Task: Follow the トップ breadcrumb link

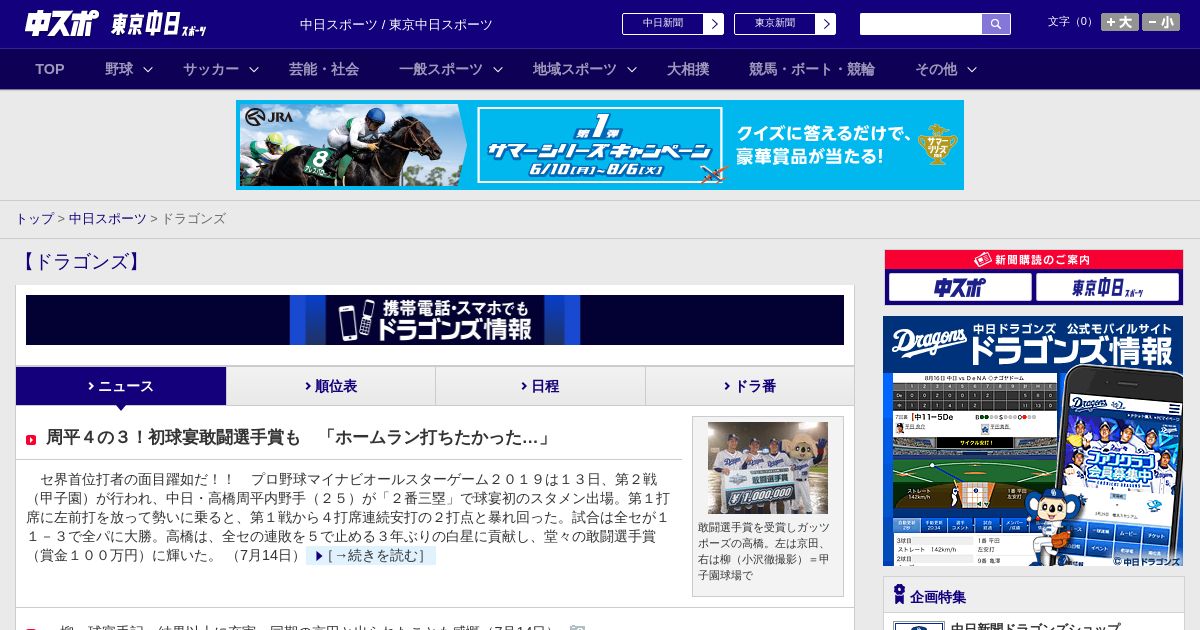Action: point(35,218)
